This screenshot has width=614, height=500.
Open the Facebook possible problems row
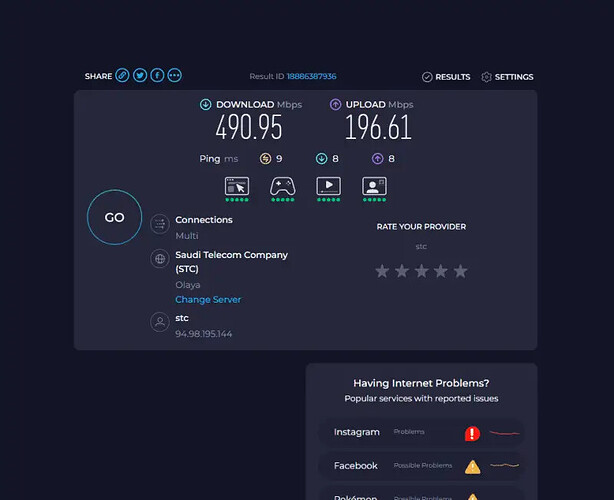[421, 466]
